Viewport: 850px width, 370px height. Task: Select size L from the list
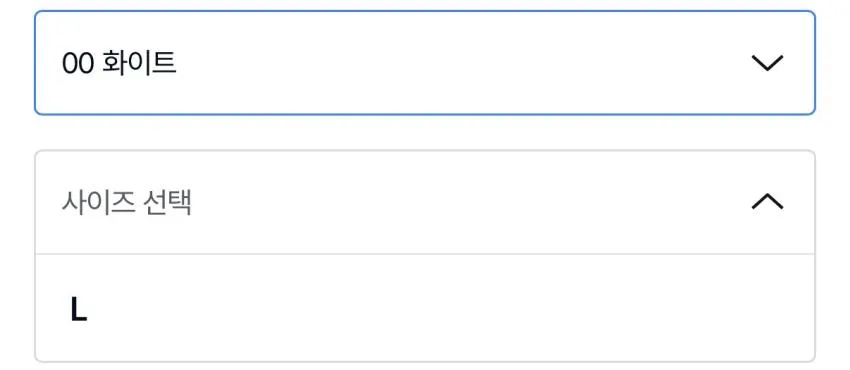(x=425, y=308)
